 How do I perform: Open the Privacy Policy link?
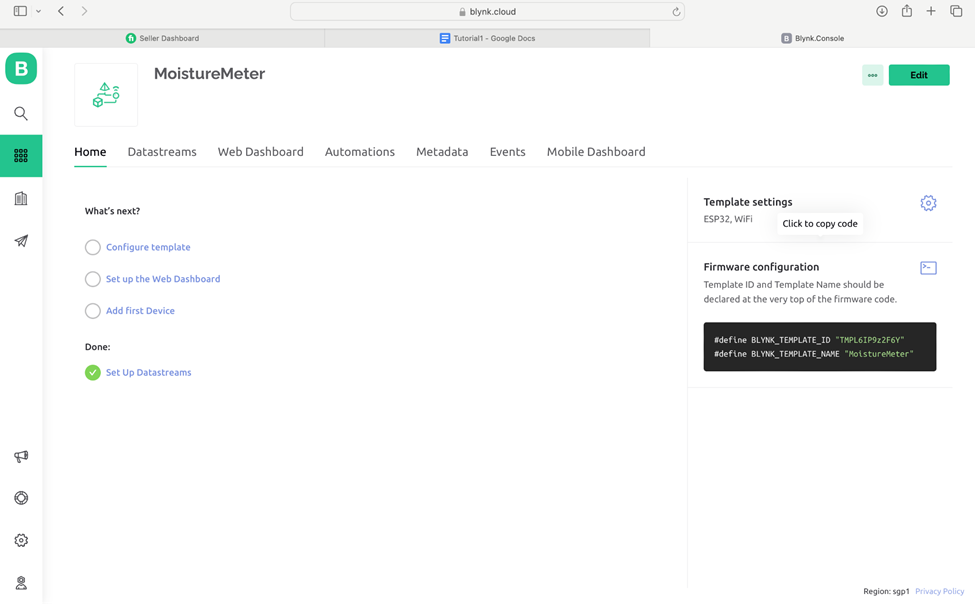coord(940,591)
